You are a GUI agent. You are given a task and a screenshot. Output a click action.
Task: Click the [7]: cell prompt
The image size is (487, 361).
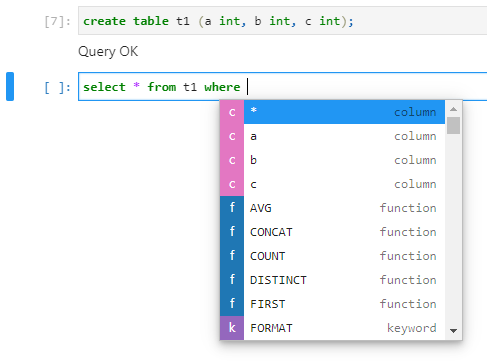click(x=57, y=22)
